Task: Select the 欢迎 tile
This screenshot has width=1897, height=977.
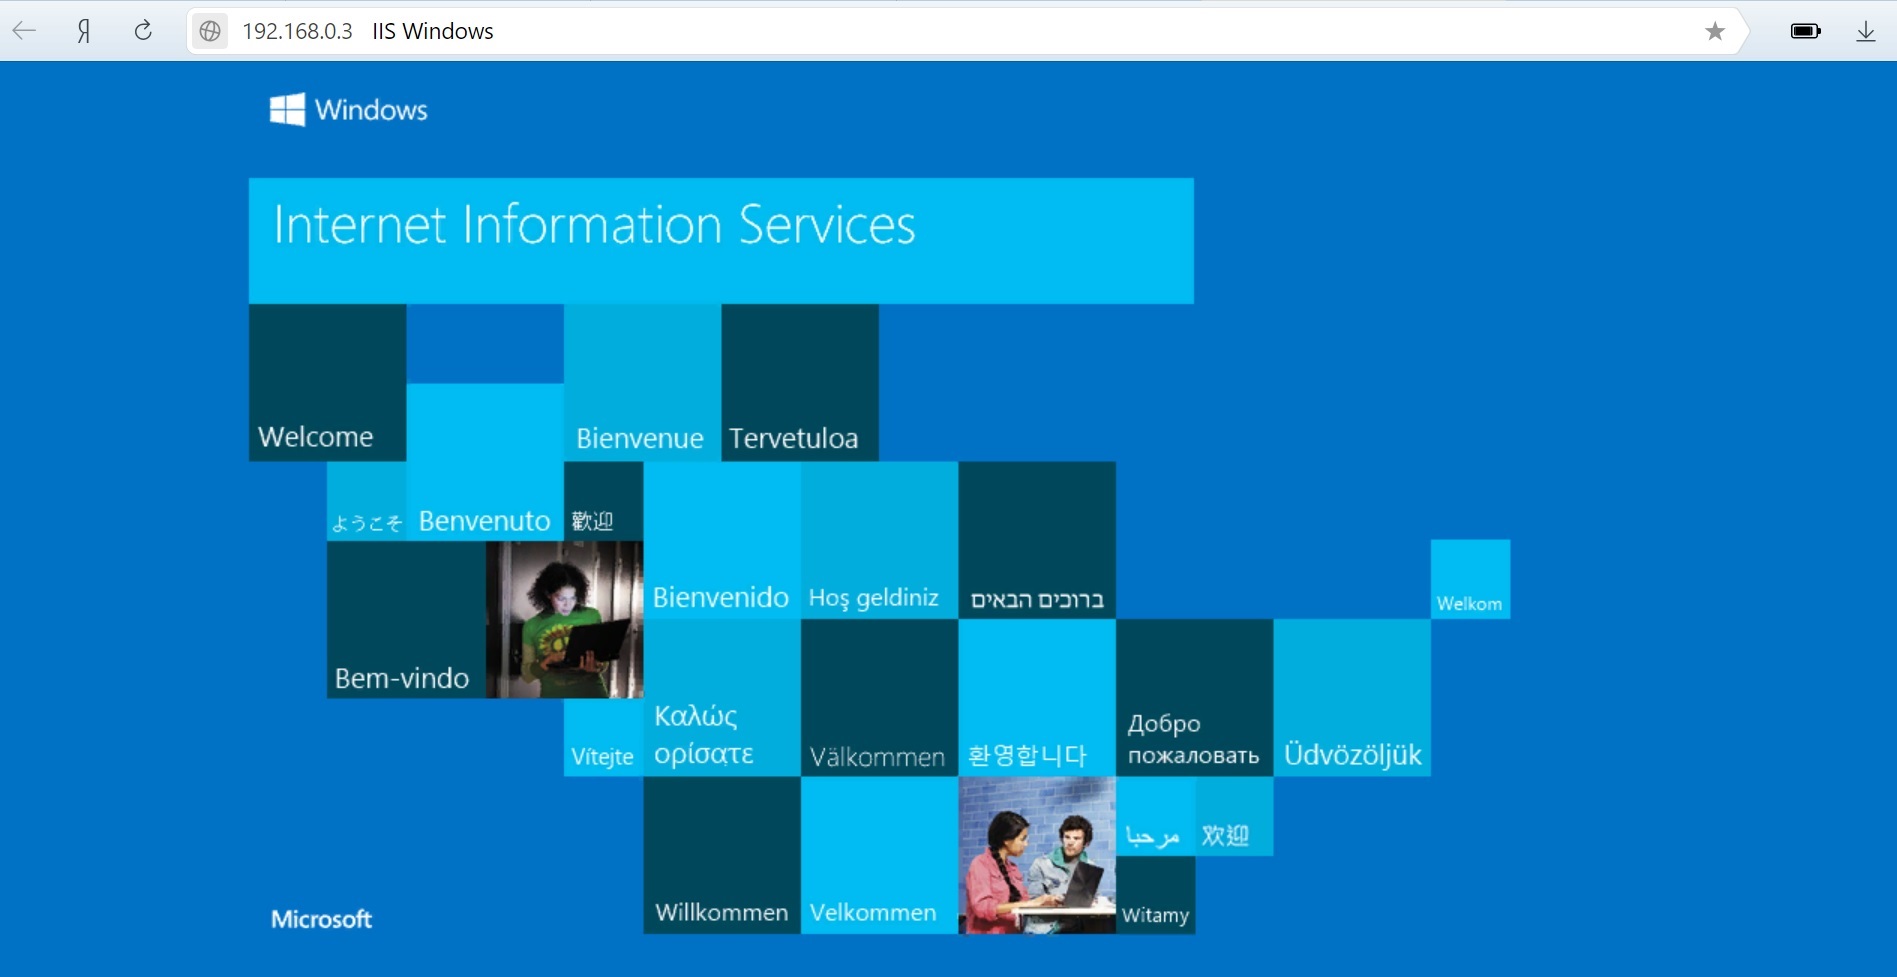Action: tap(1234, 816)
